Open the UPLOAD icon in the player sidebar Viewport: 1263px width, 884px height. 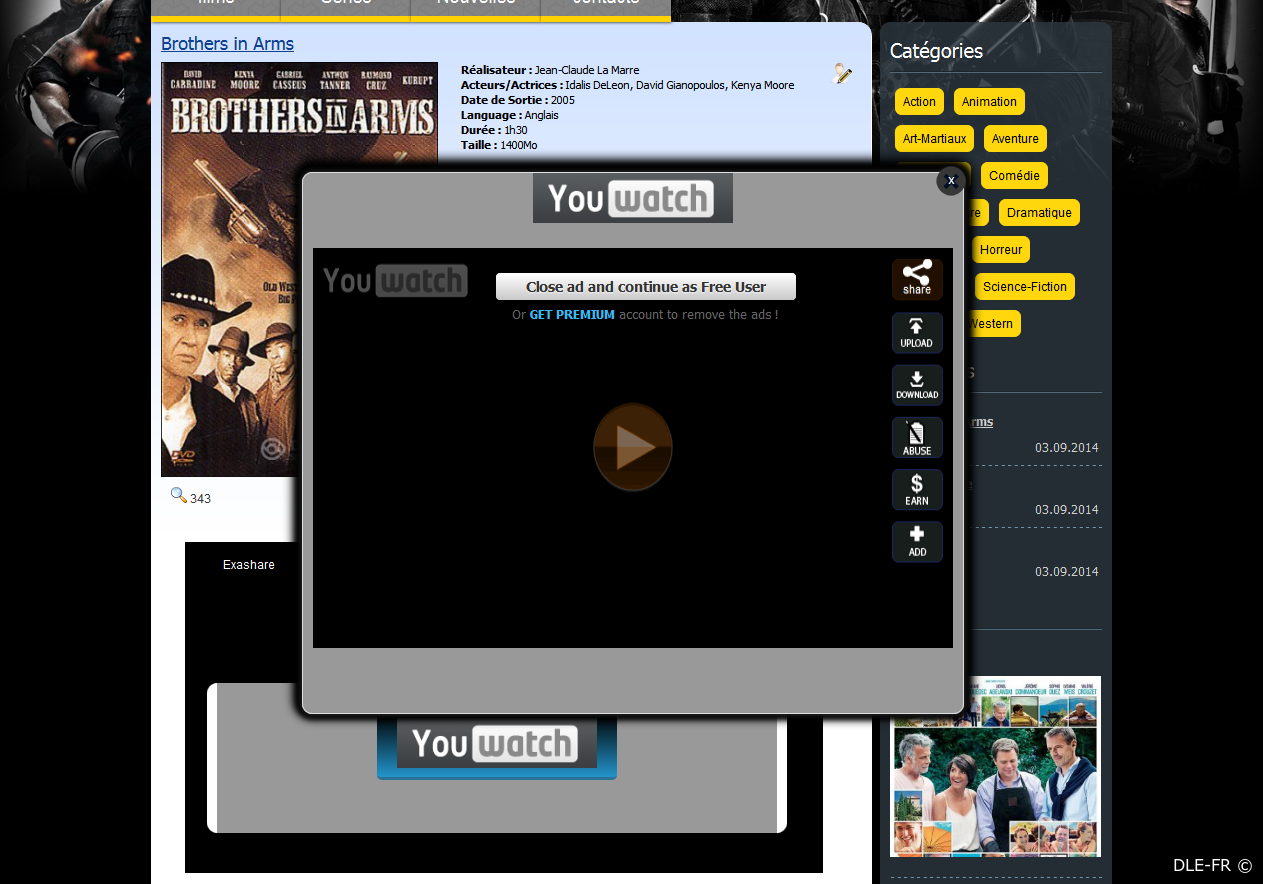(x=917, y=333)
